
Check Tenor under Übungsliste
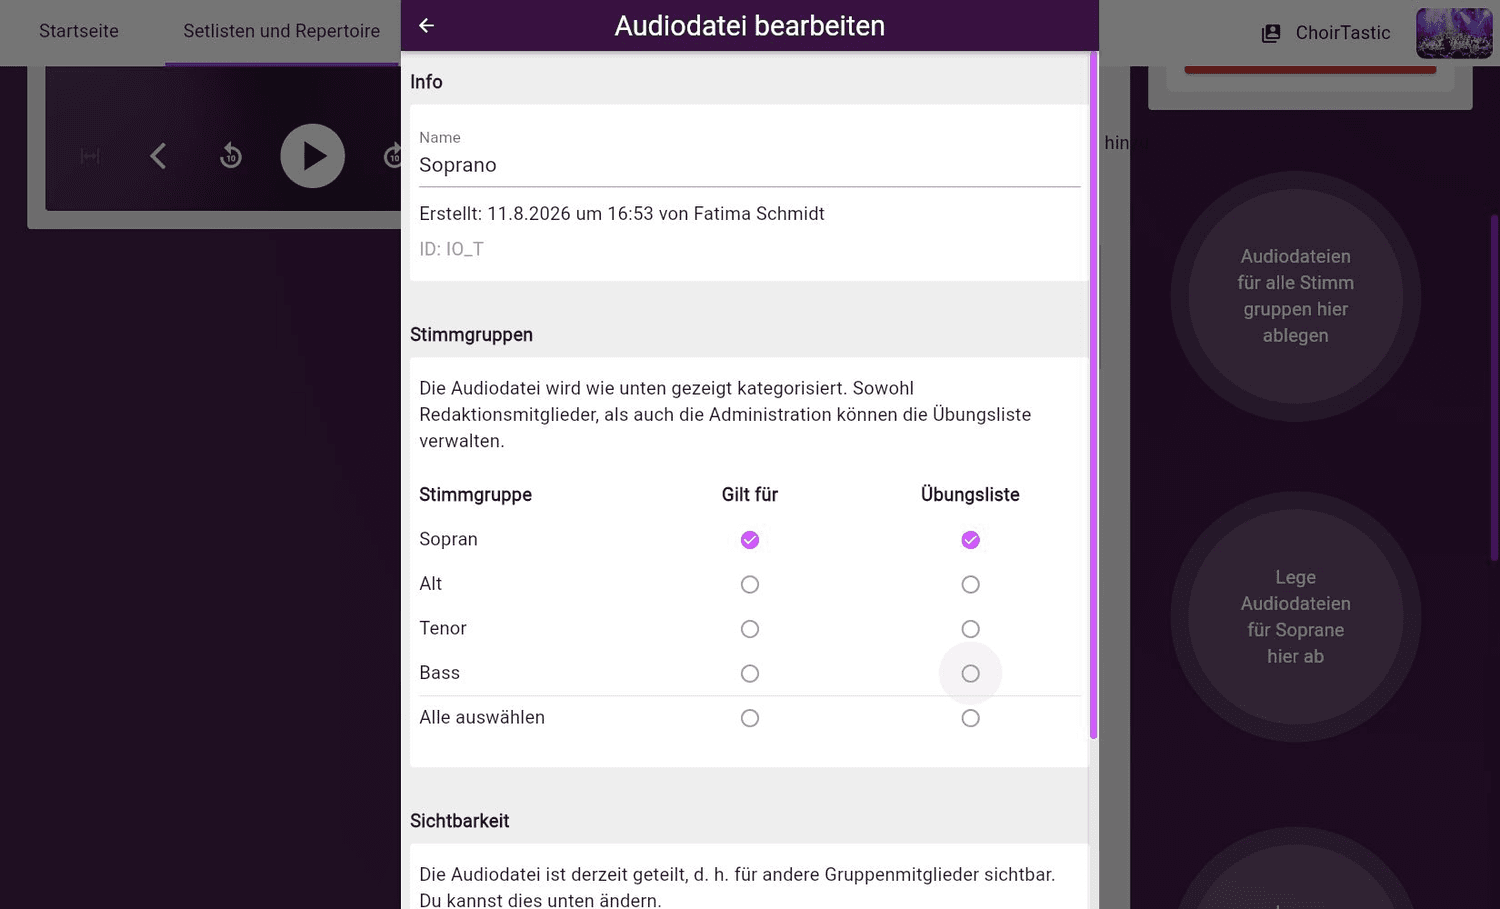click(x=970, y=629)
